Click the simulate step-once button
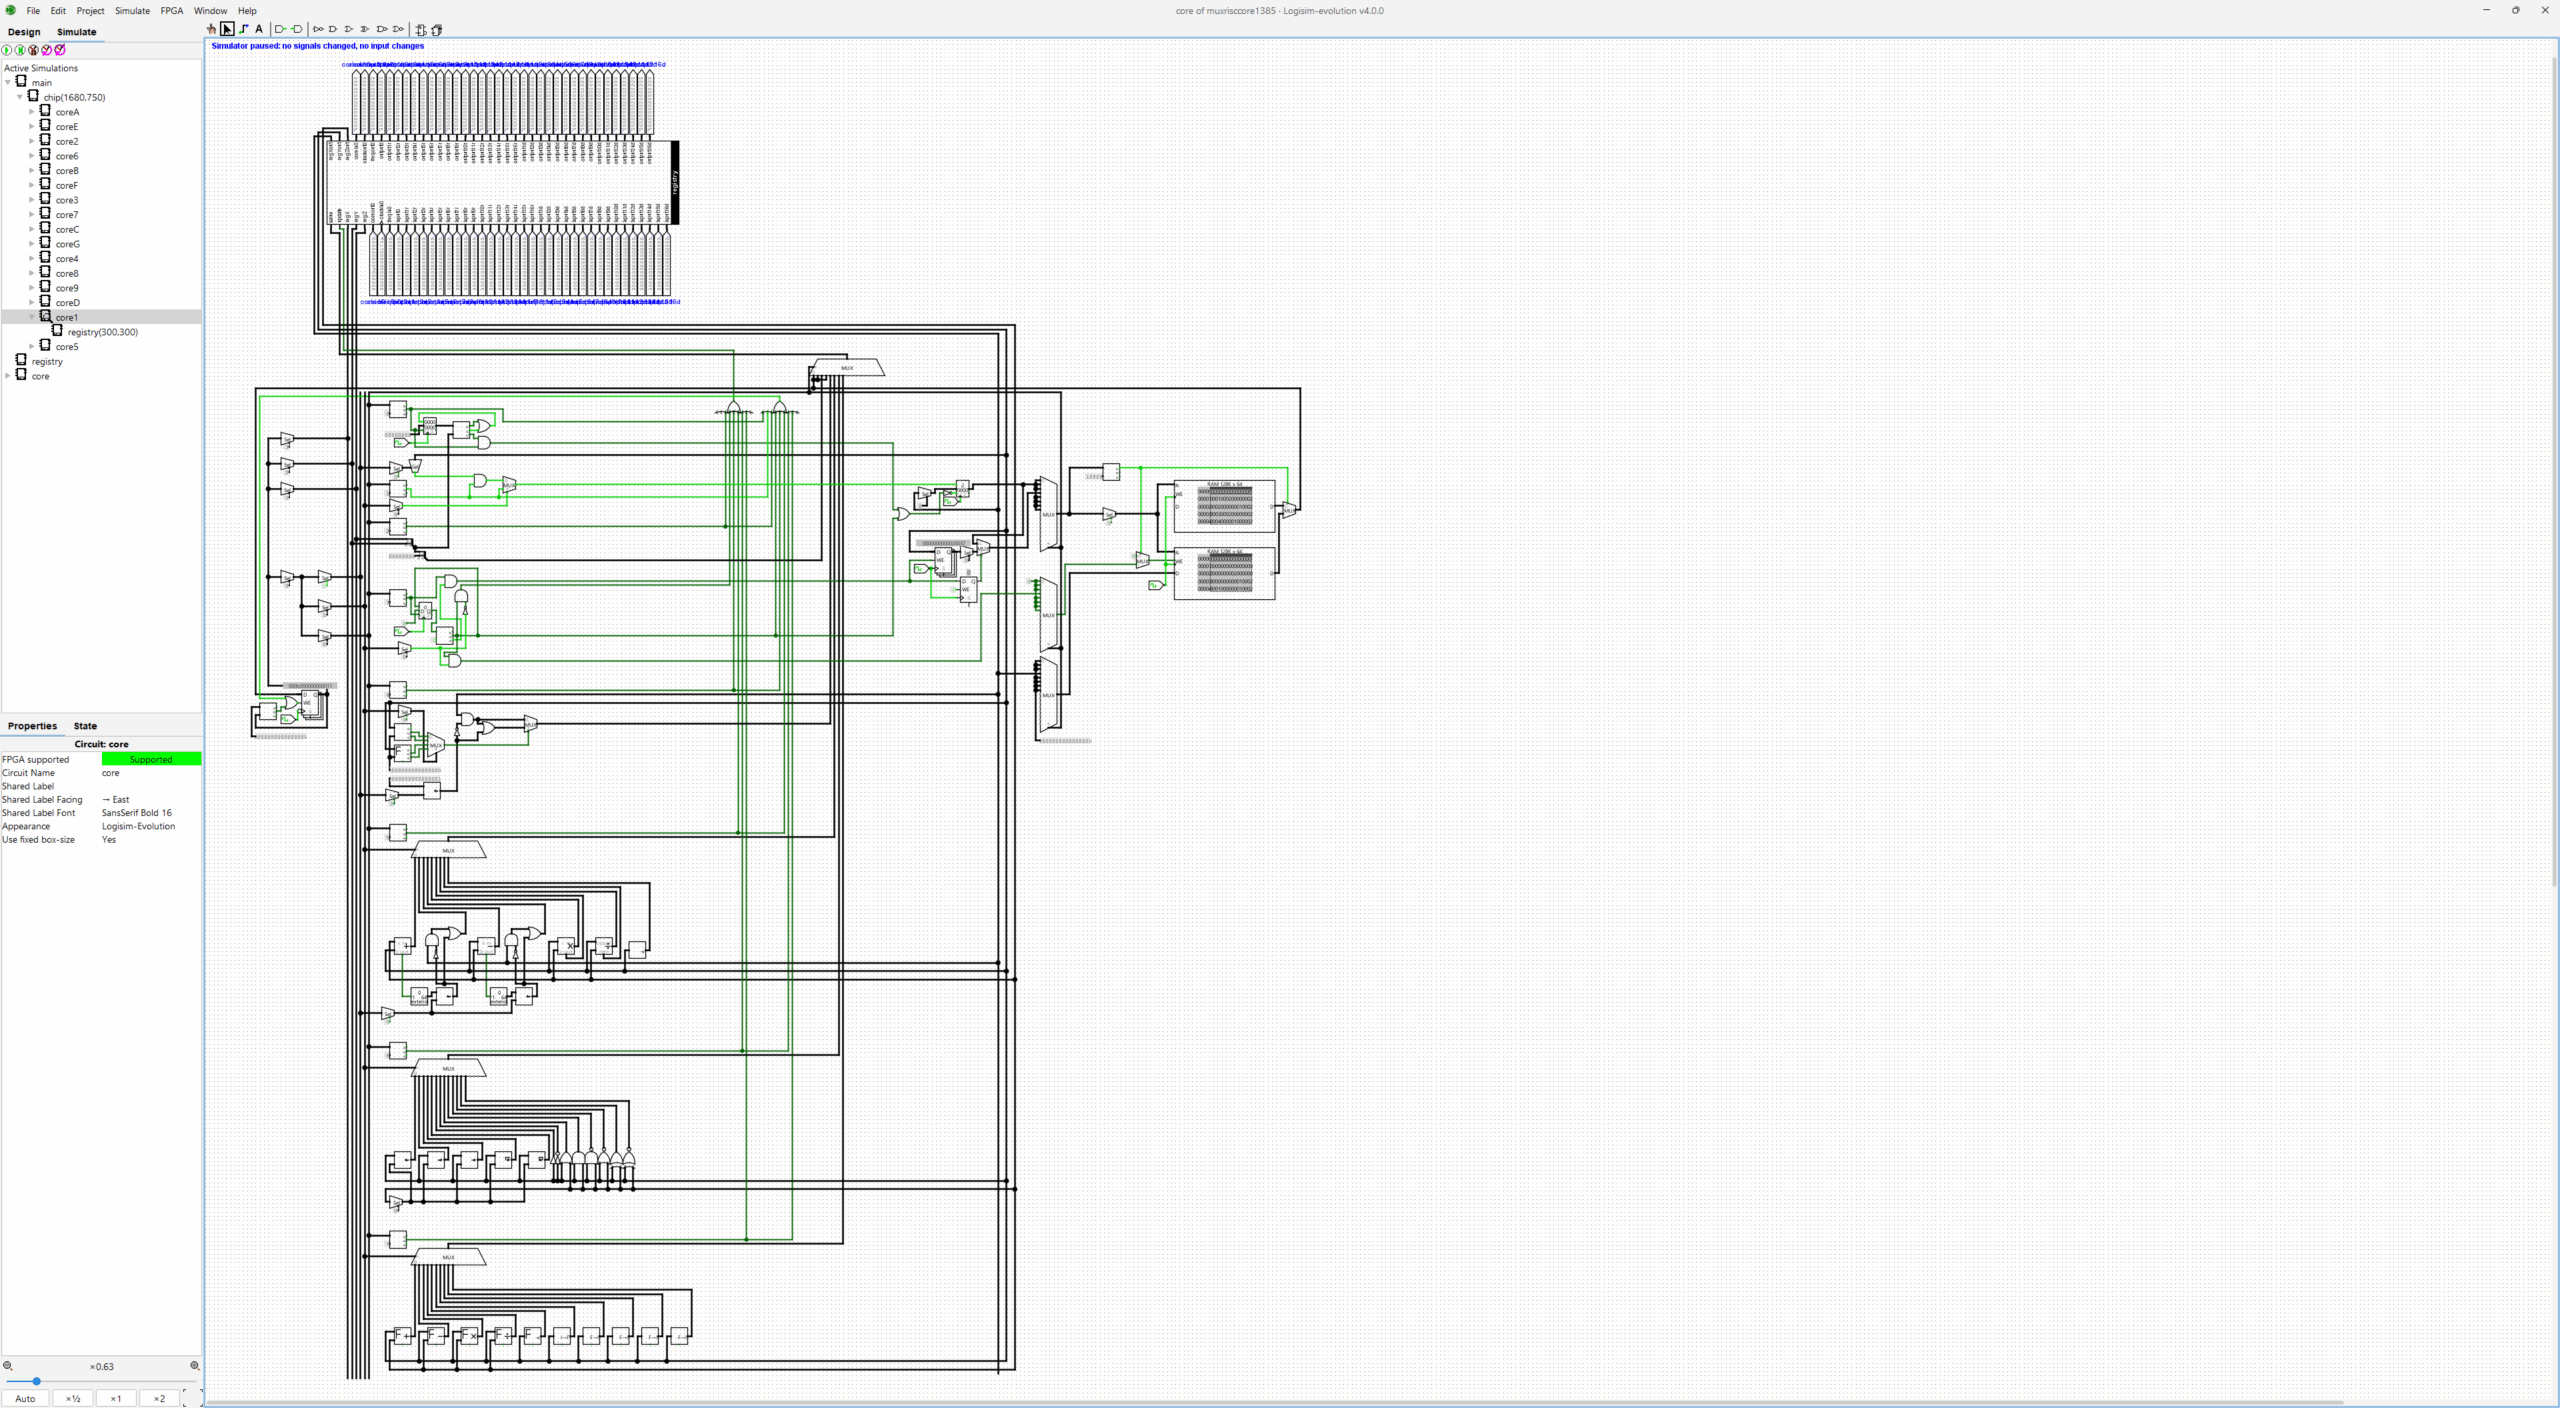 [20, 50]
